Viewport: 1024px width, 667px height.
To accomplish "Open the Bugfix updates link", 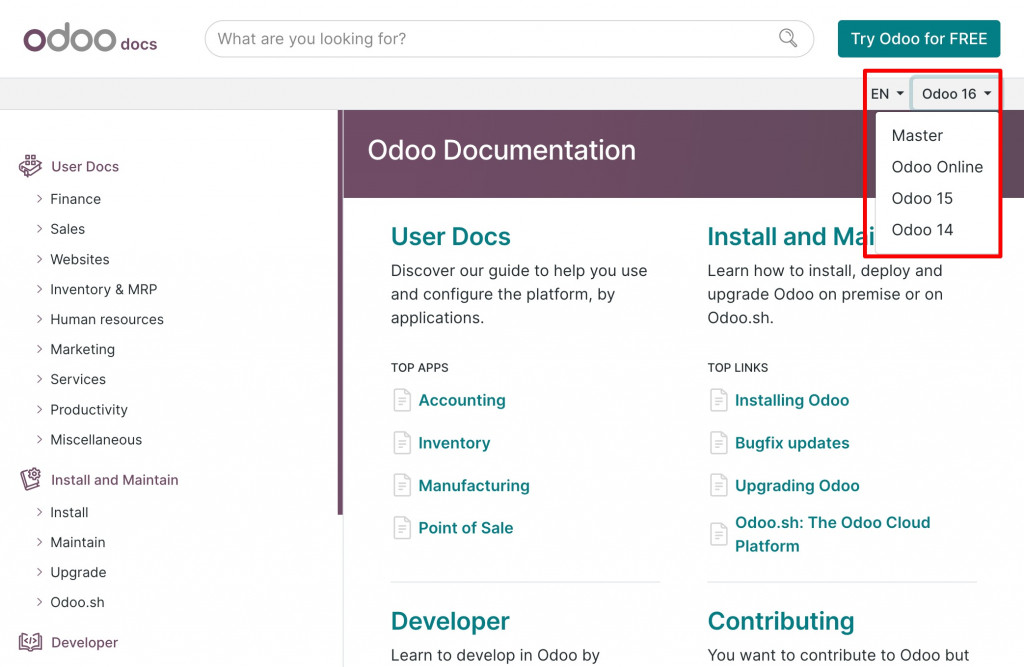I will 792,443.
